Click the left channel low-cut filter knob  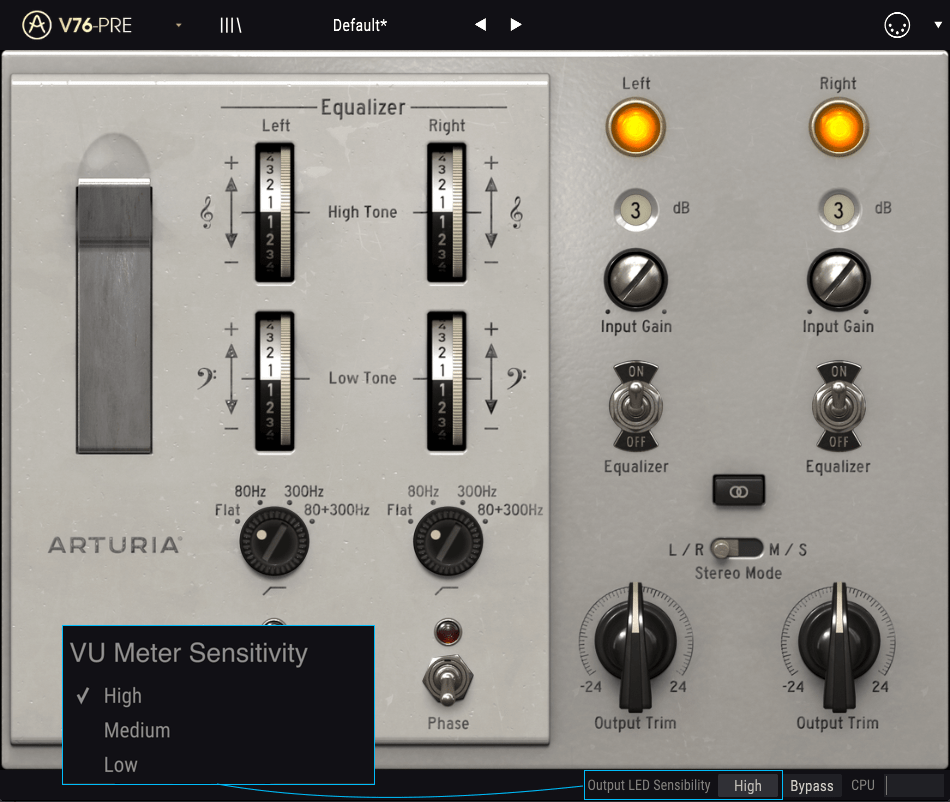click(x=274, y=541)
